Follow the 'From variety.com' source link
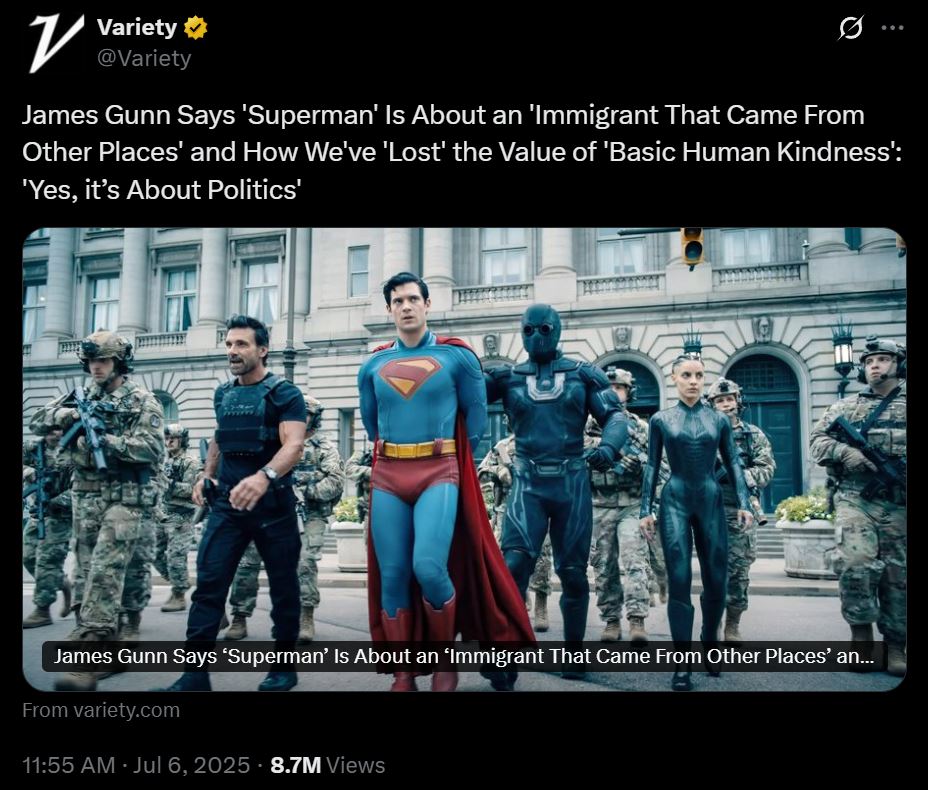Image resolution: width=928 pixels, height=790 pixels. pos(101,710)
